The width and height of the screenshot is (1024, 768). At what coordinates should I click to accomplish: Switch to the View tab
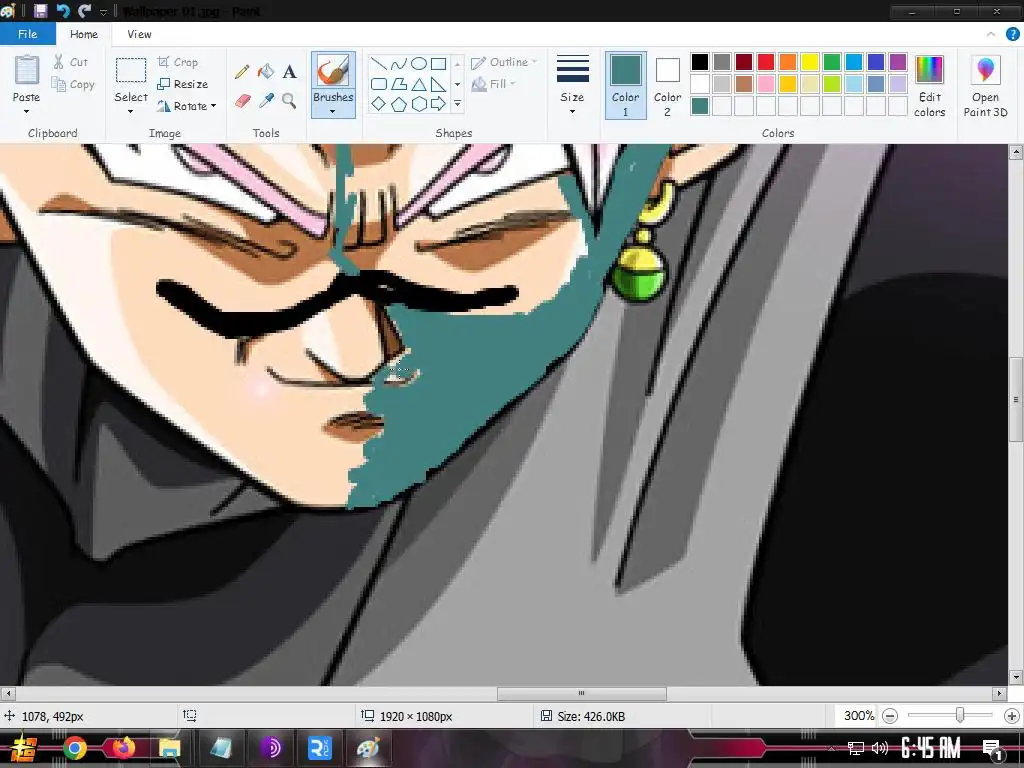point(139,34)
